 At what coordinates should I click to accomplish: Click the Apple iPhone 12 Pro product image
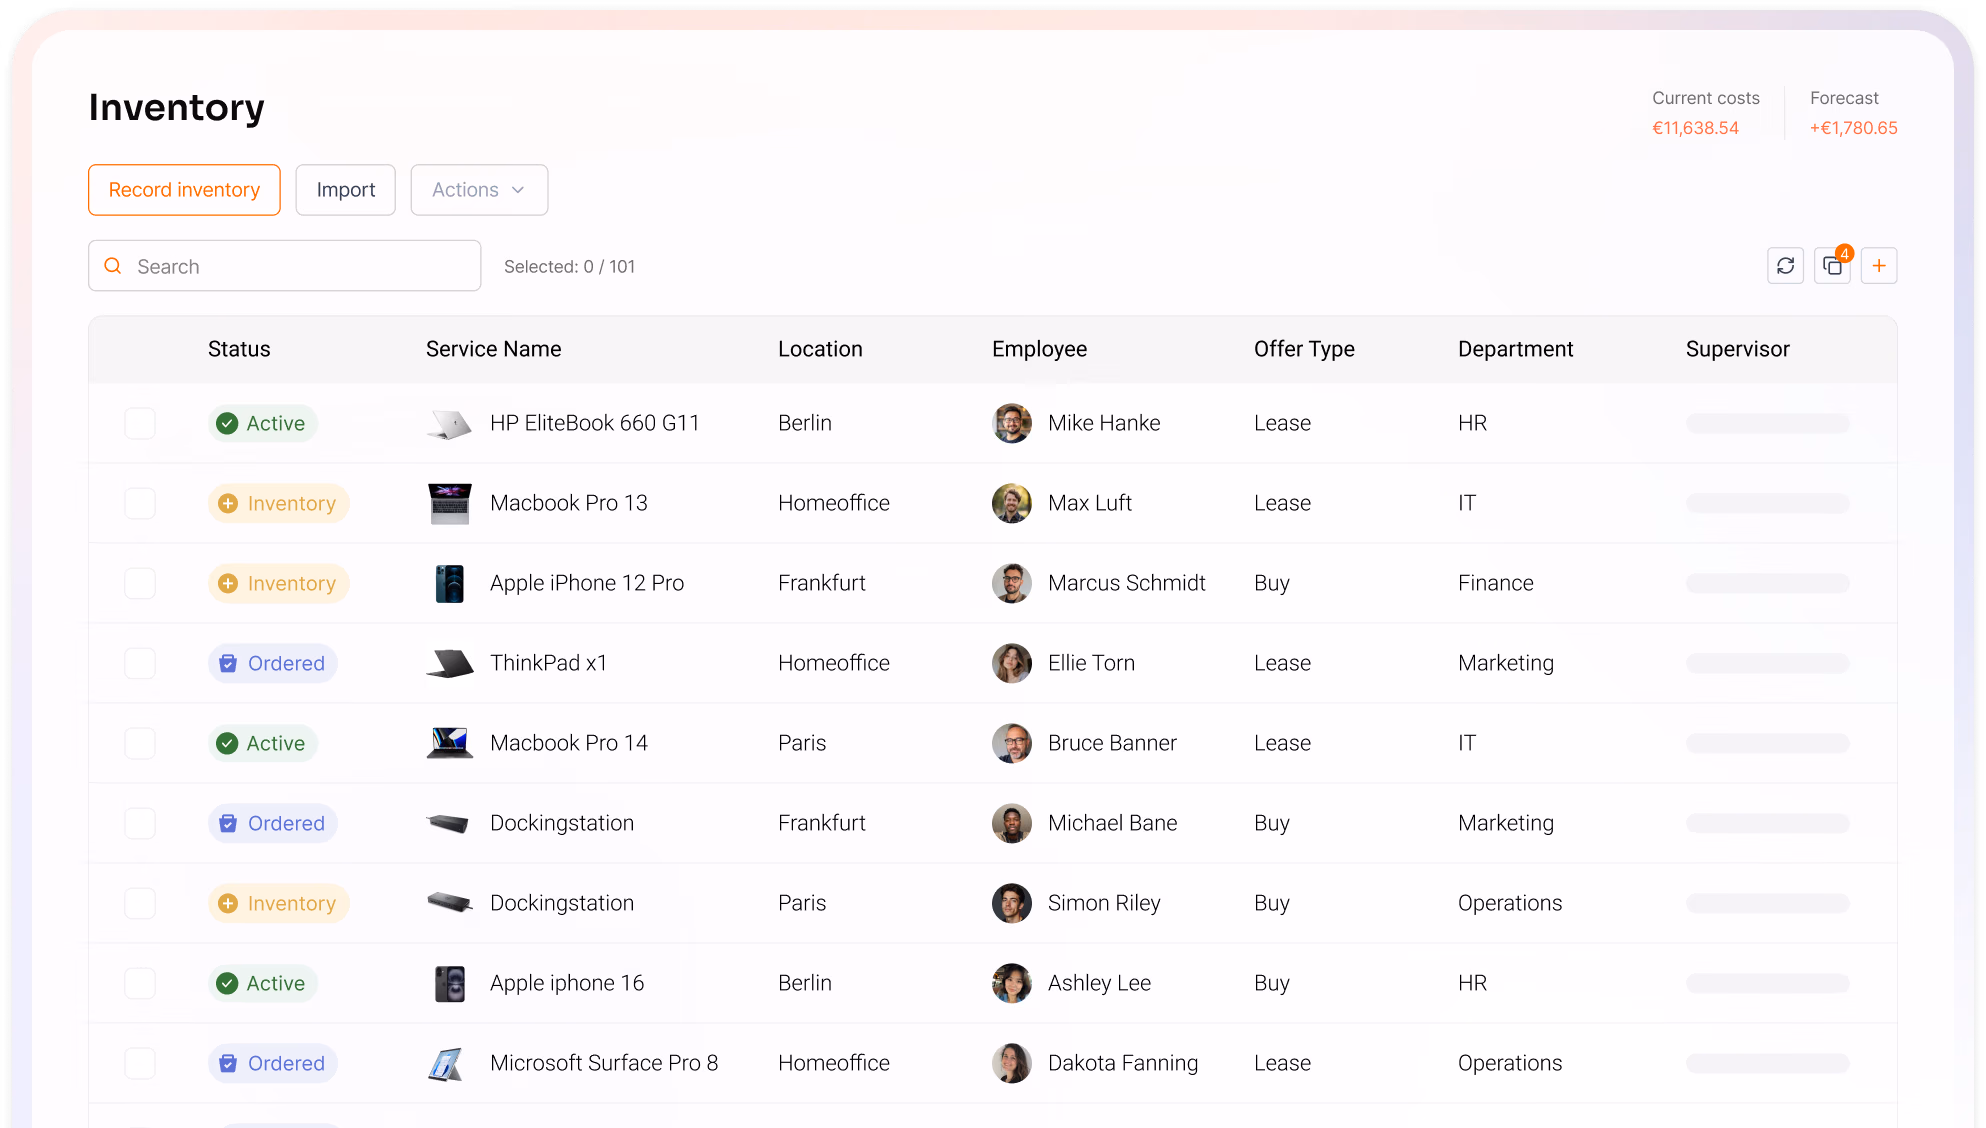tap(449, 583)
